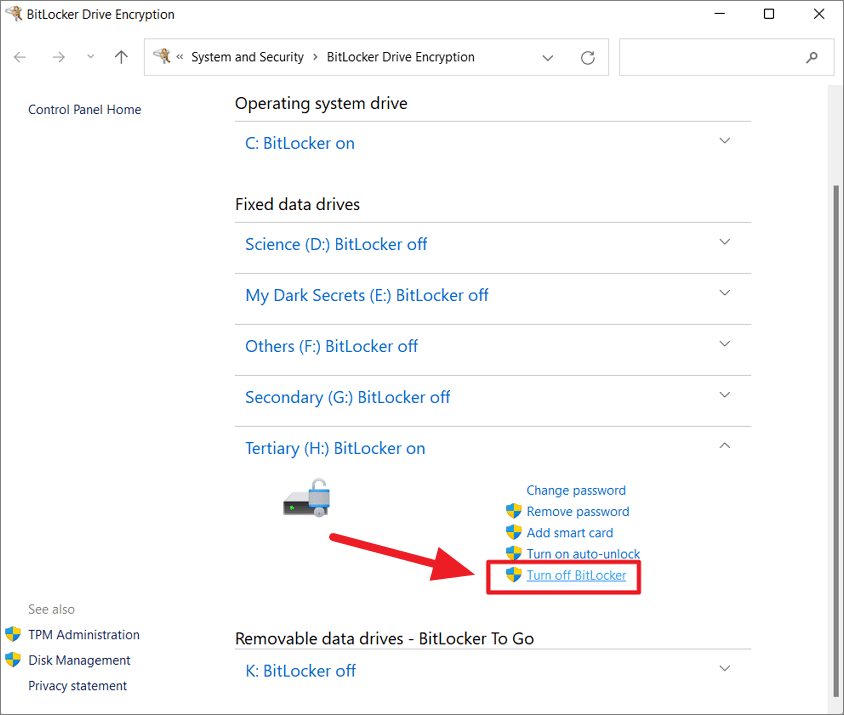The image size is (844, 715).
Task: Maximize the BitLocker window
Action: click(x=769, y=13)
